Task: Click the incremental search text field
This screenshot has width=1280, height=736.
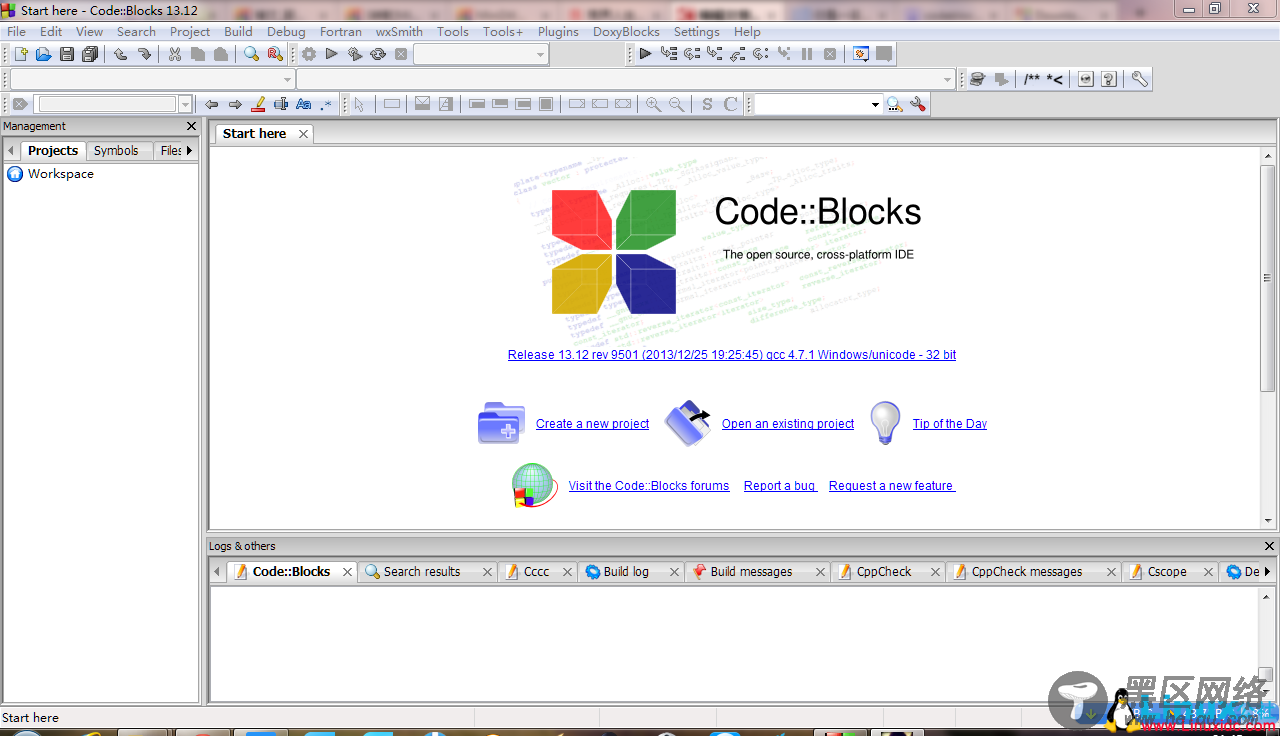Action: (x=106, y=104)
